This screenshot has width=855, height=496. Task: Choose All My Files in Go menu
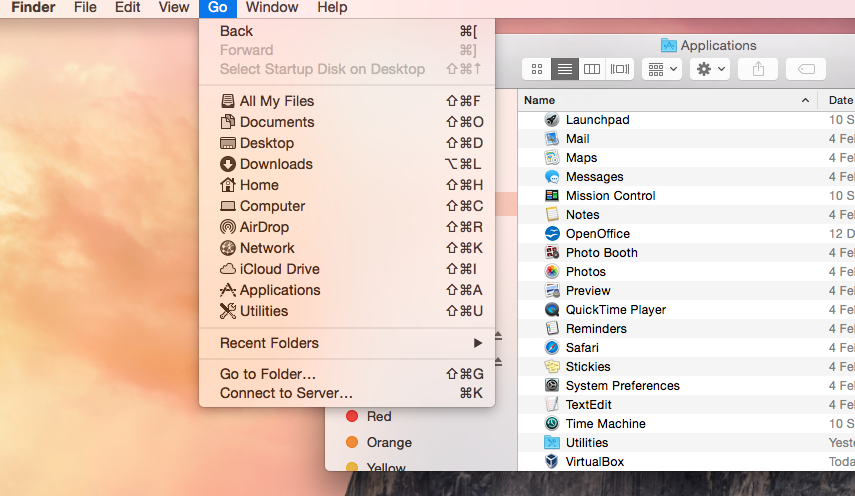[347, 101]
